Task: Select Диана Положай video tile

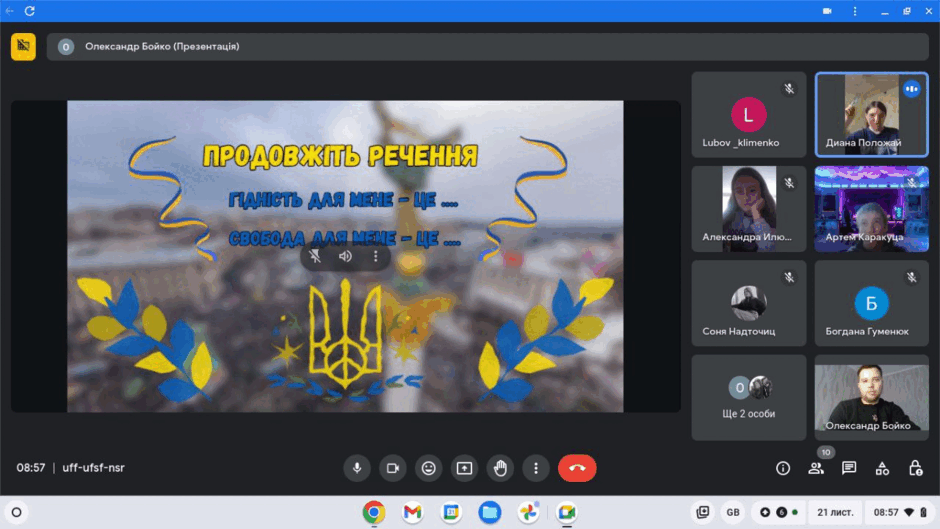Action: pyautogui.click(x=872, y=115)
